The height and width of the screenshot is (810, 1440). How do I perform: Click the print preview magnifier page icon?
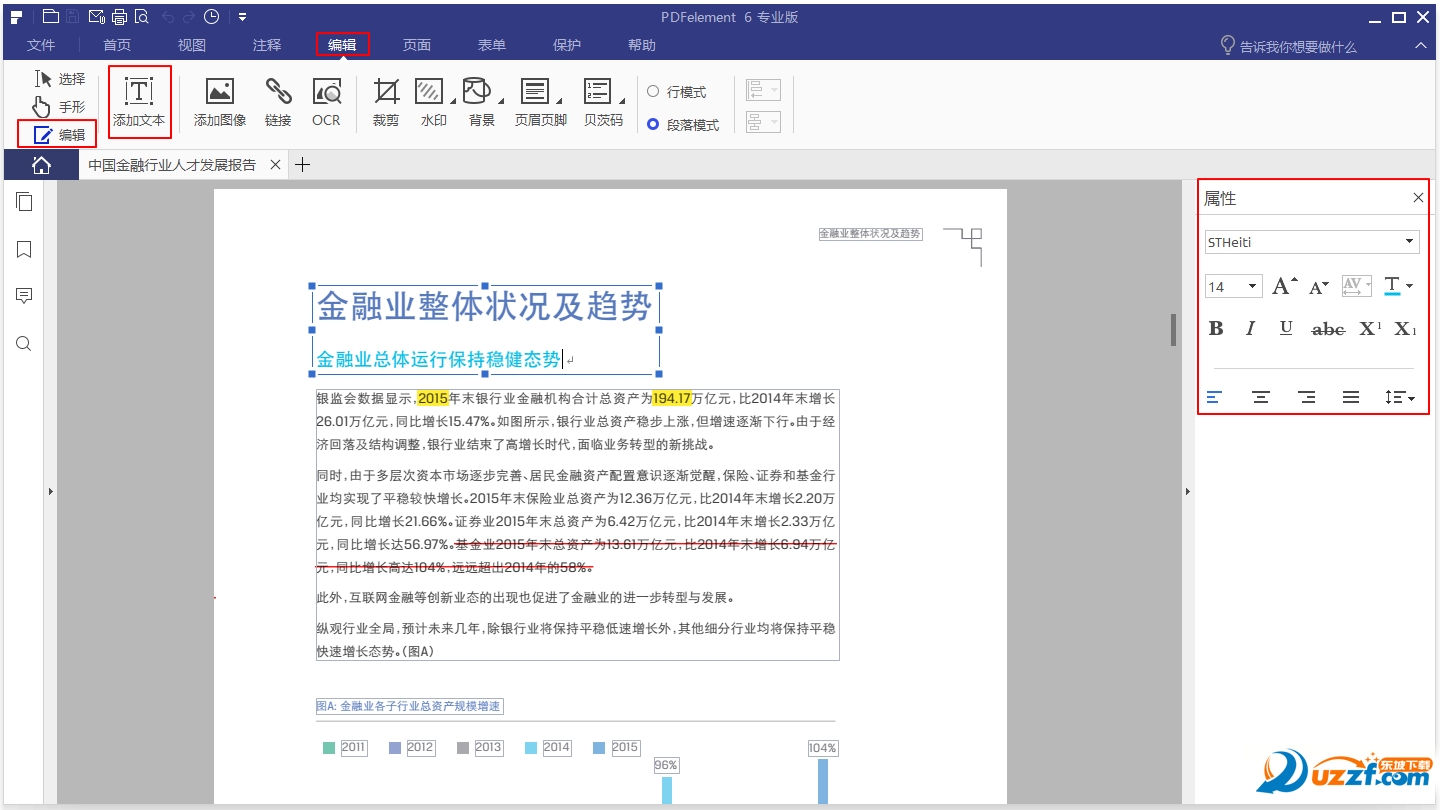141,16
